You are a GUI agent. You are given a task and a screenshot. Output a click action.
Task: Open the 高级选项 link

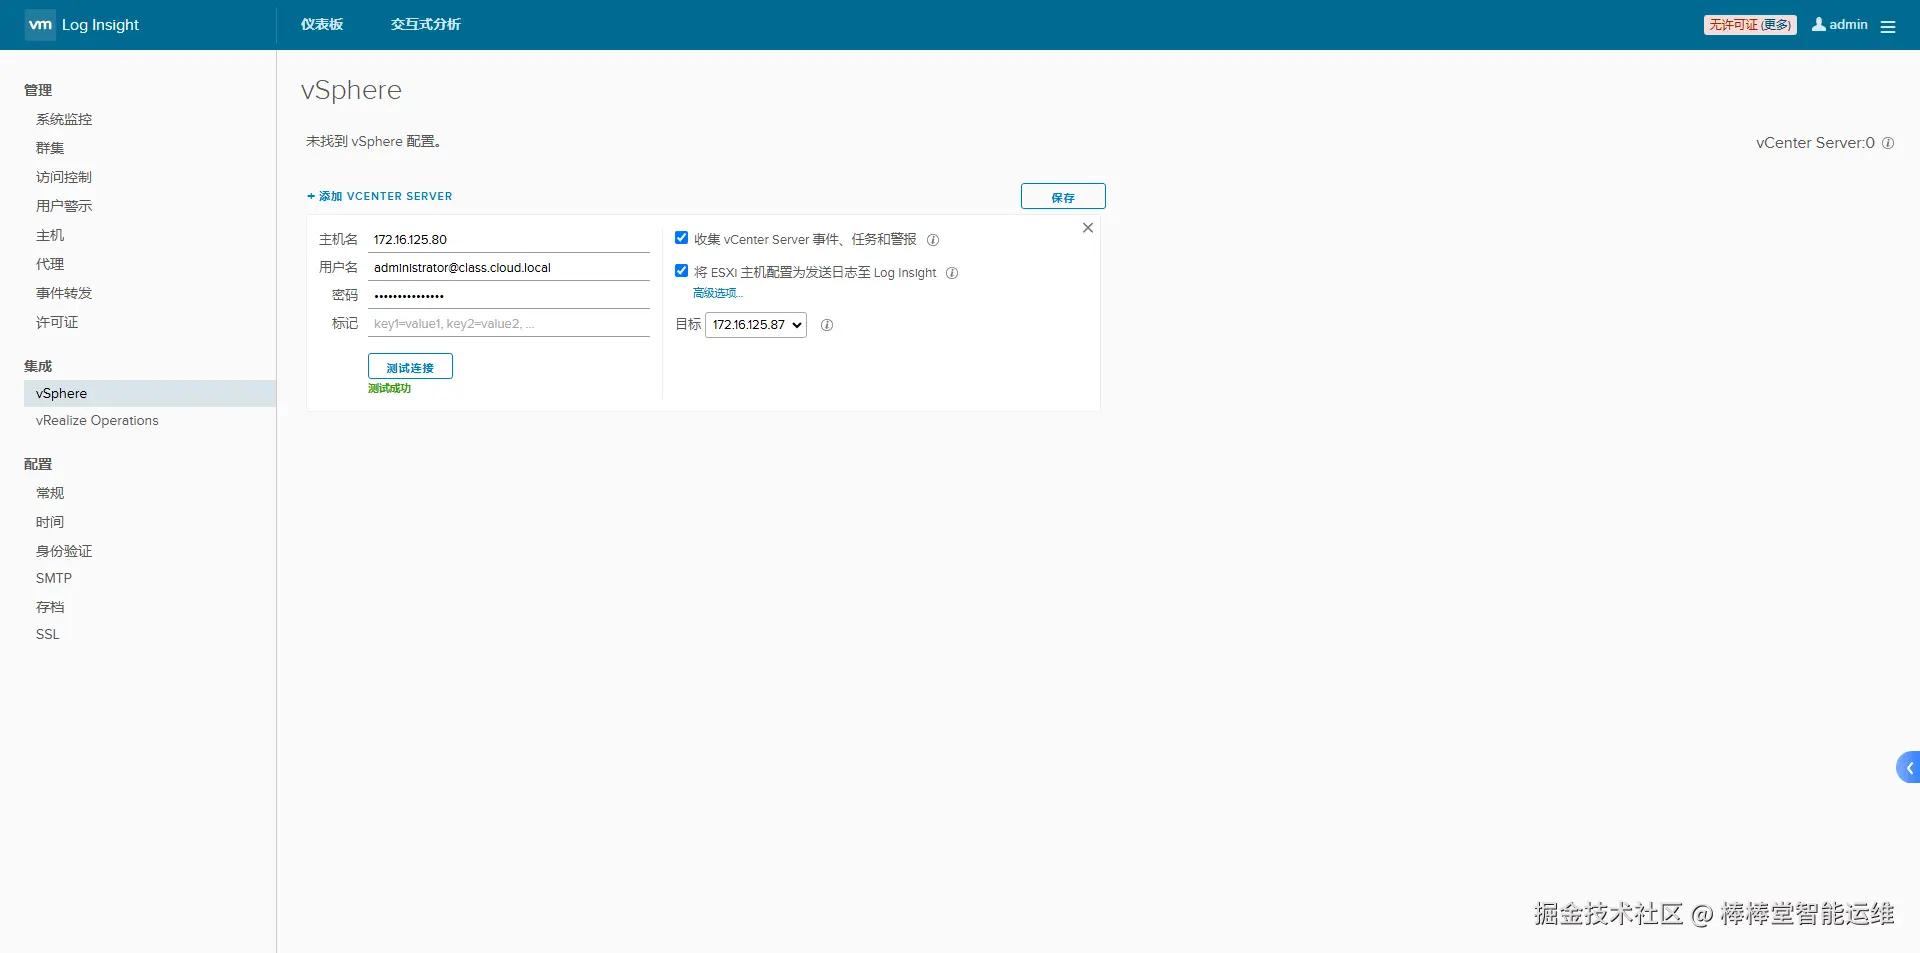718,293
